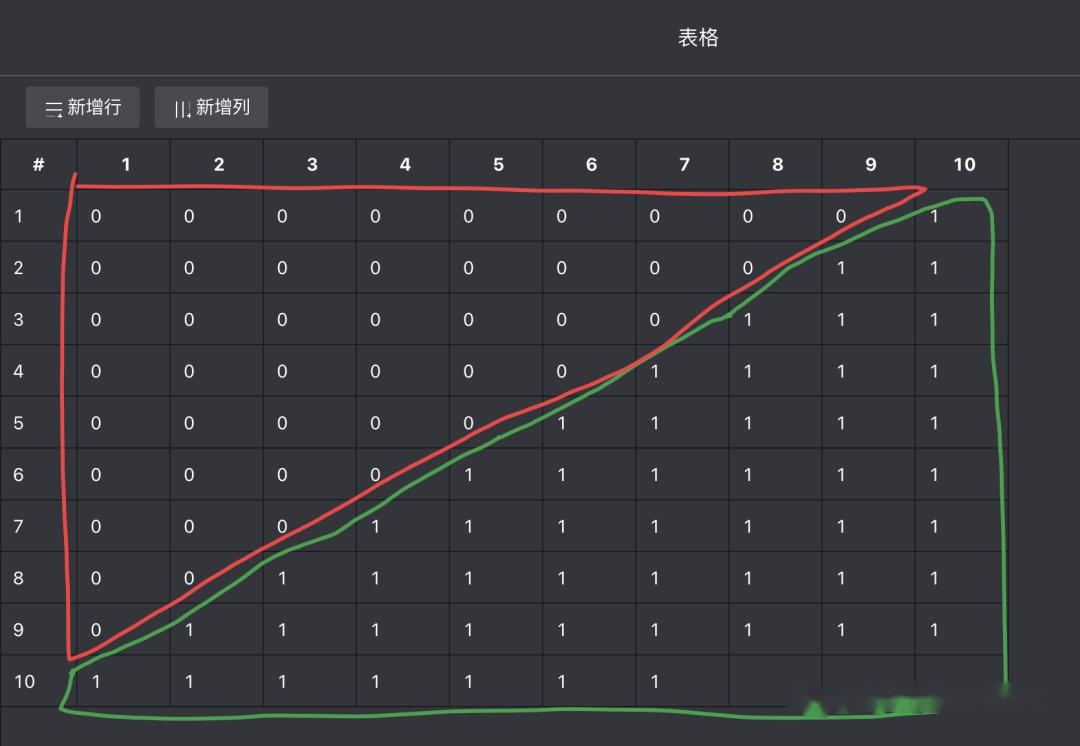Select column header 10

point(963,164)
